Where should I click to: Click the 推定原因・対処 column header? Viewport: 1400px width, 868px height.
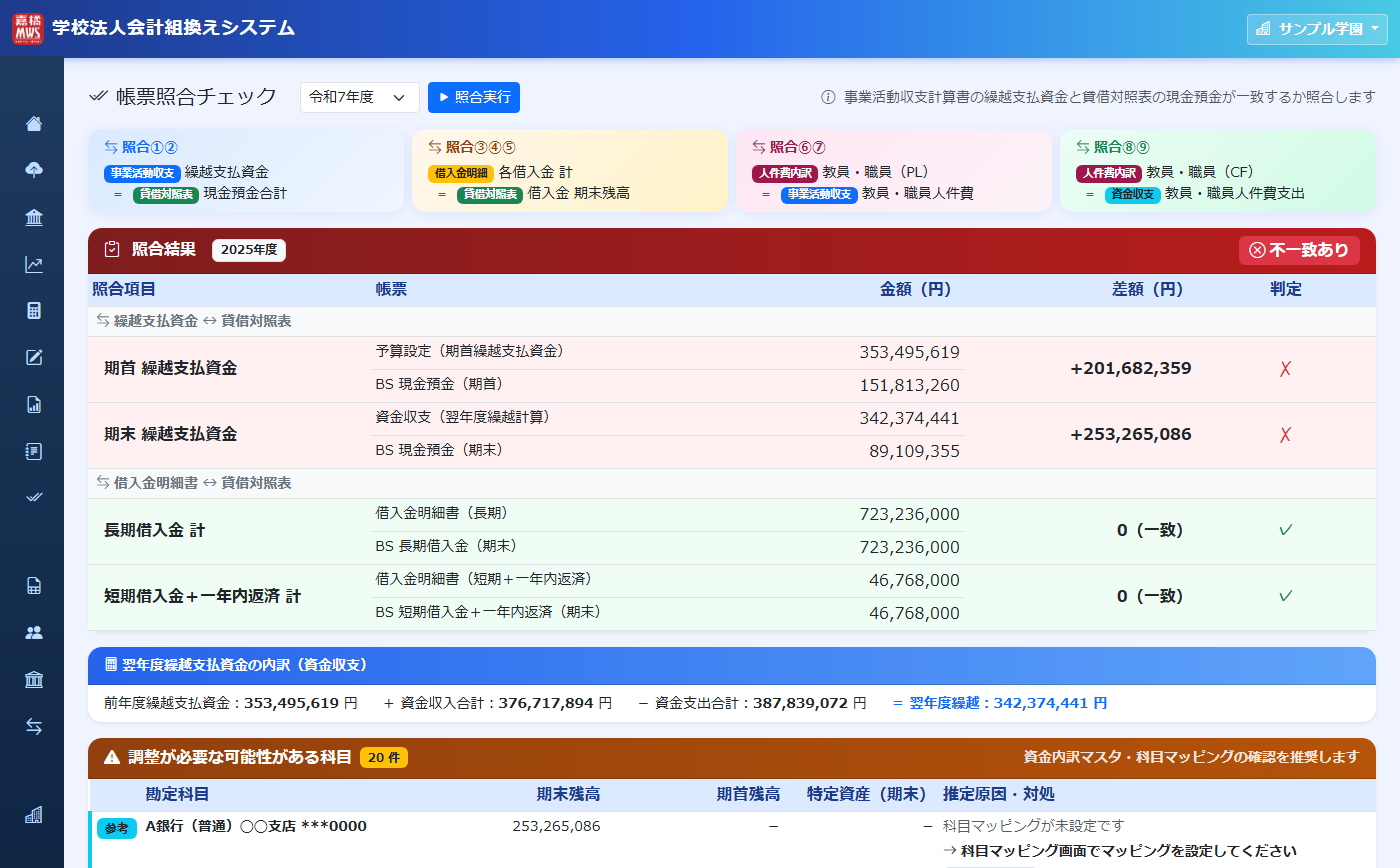coord(999,795)
